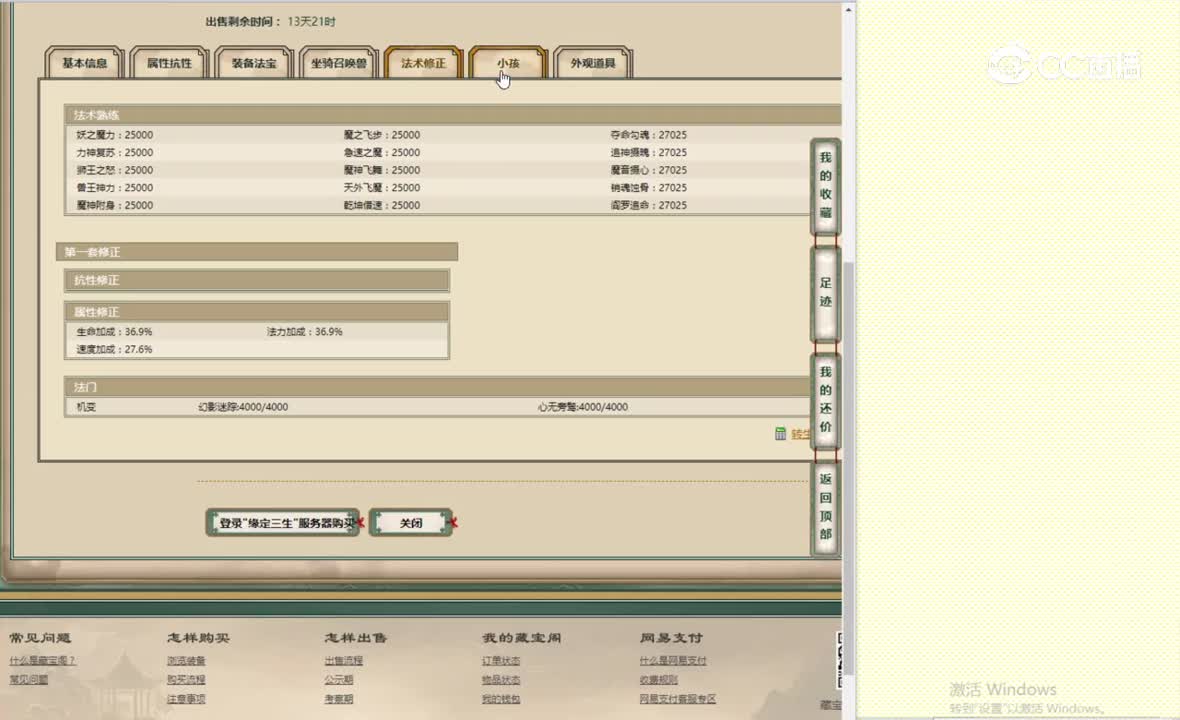The image size is (1180, 720).
Task: Select the 夺命勾魂：27025 entry
Action: pos(649,135)
